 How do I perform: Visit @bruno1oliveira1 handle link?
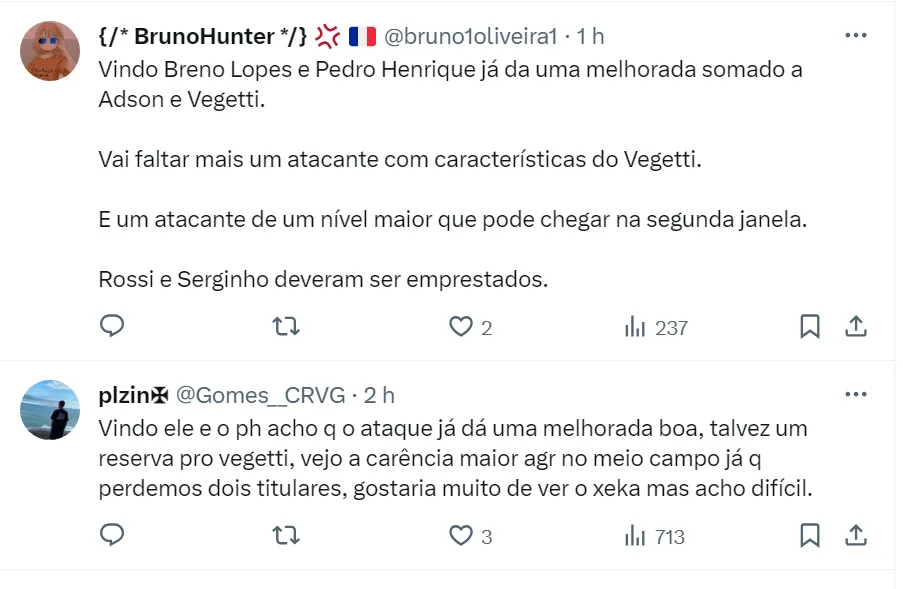[x=470, y=37]
